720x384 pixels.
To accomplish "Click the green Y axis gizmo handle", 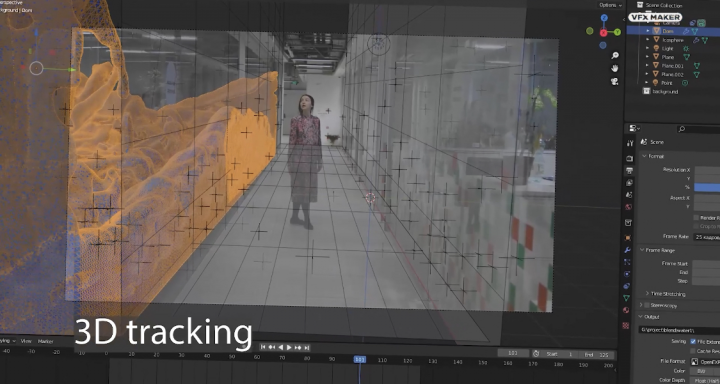I will click(618, 32).
